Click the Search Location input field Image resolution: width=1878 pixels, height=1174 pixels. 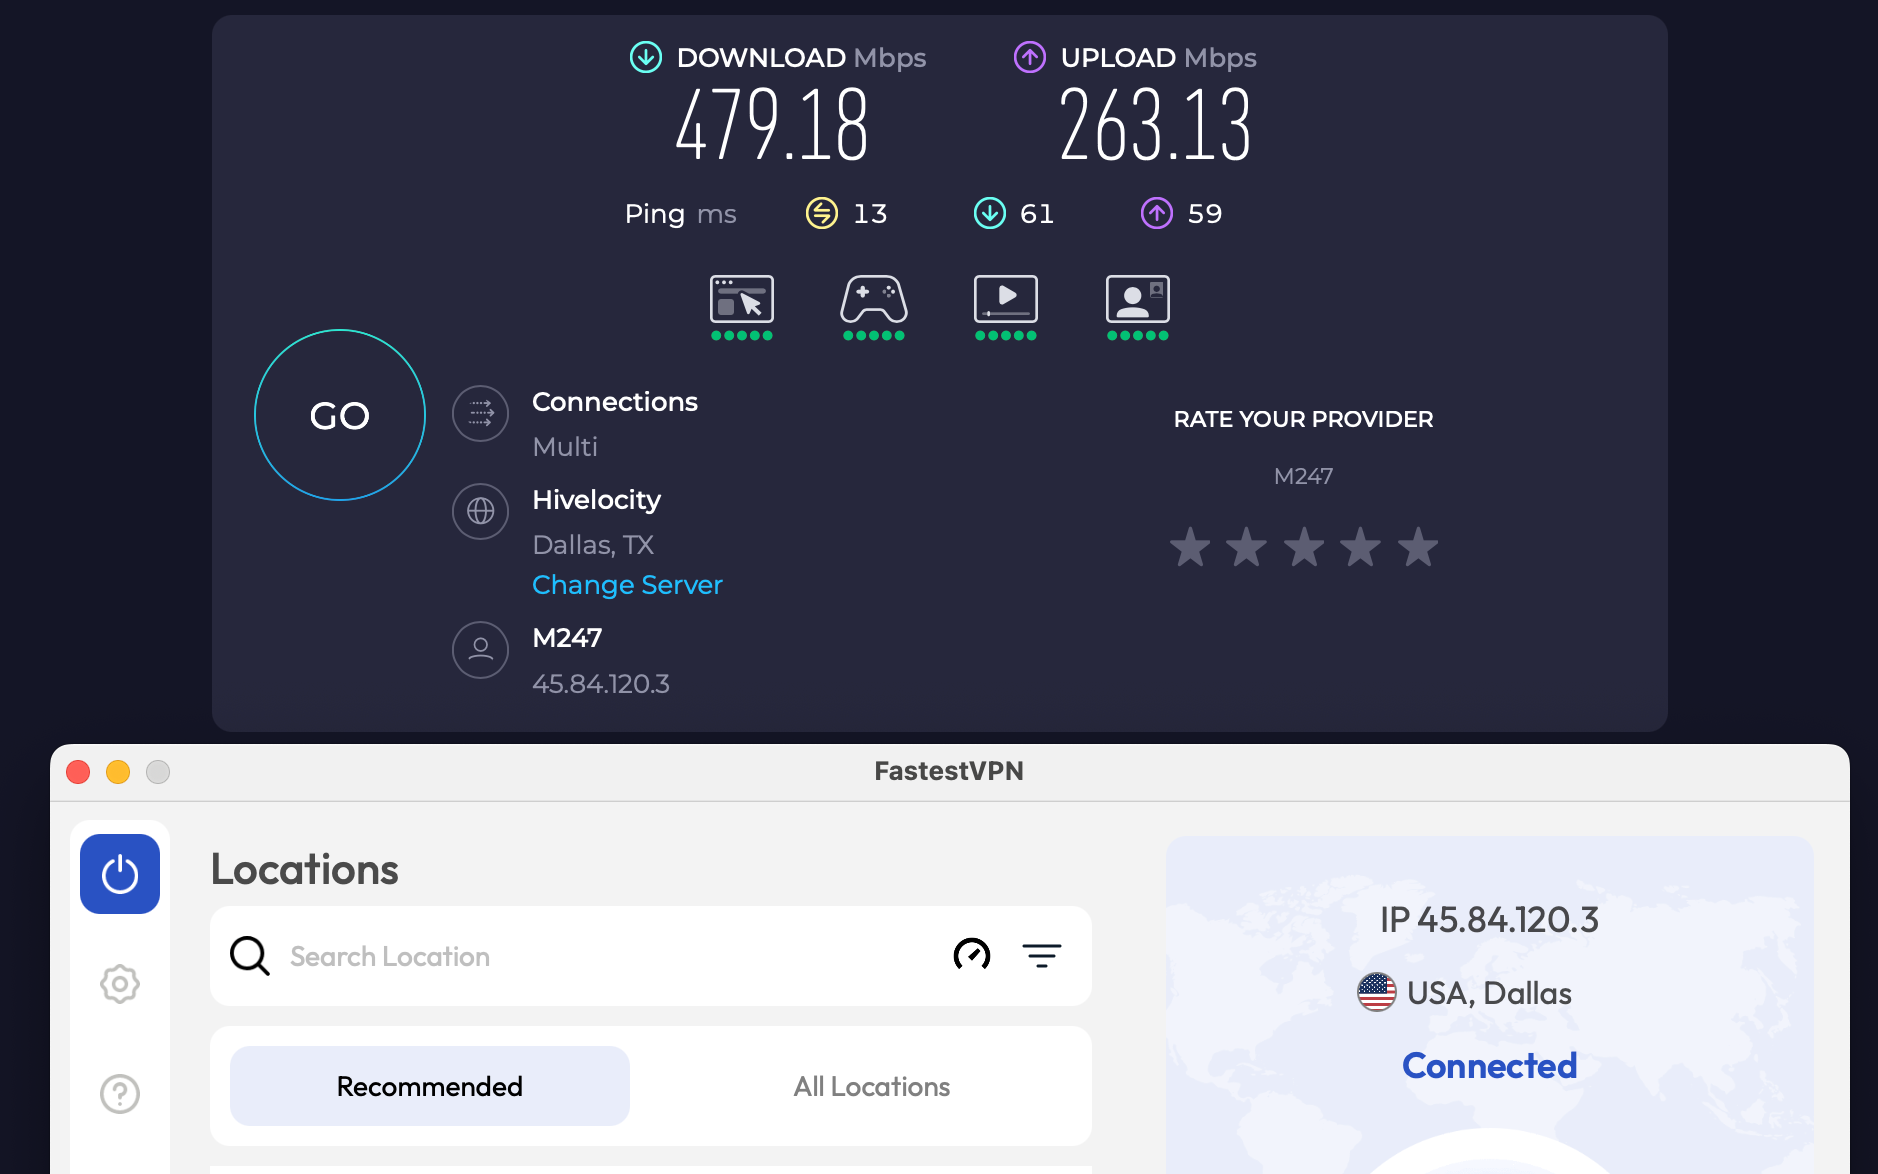click(x=610, y=956)
